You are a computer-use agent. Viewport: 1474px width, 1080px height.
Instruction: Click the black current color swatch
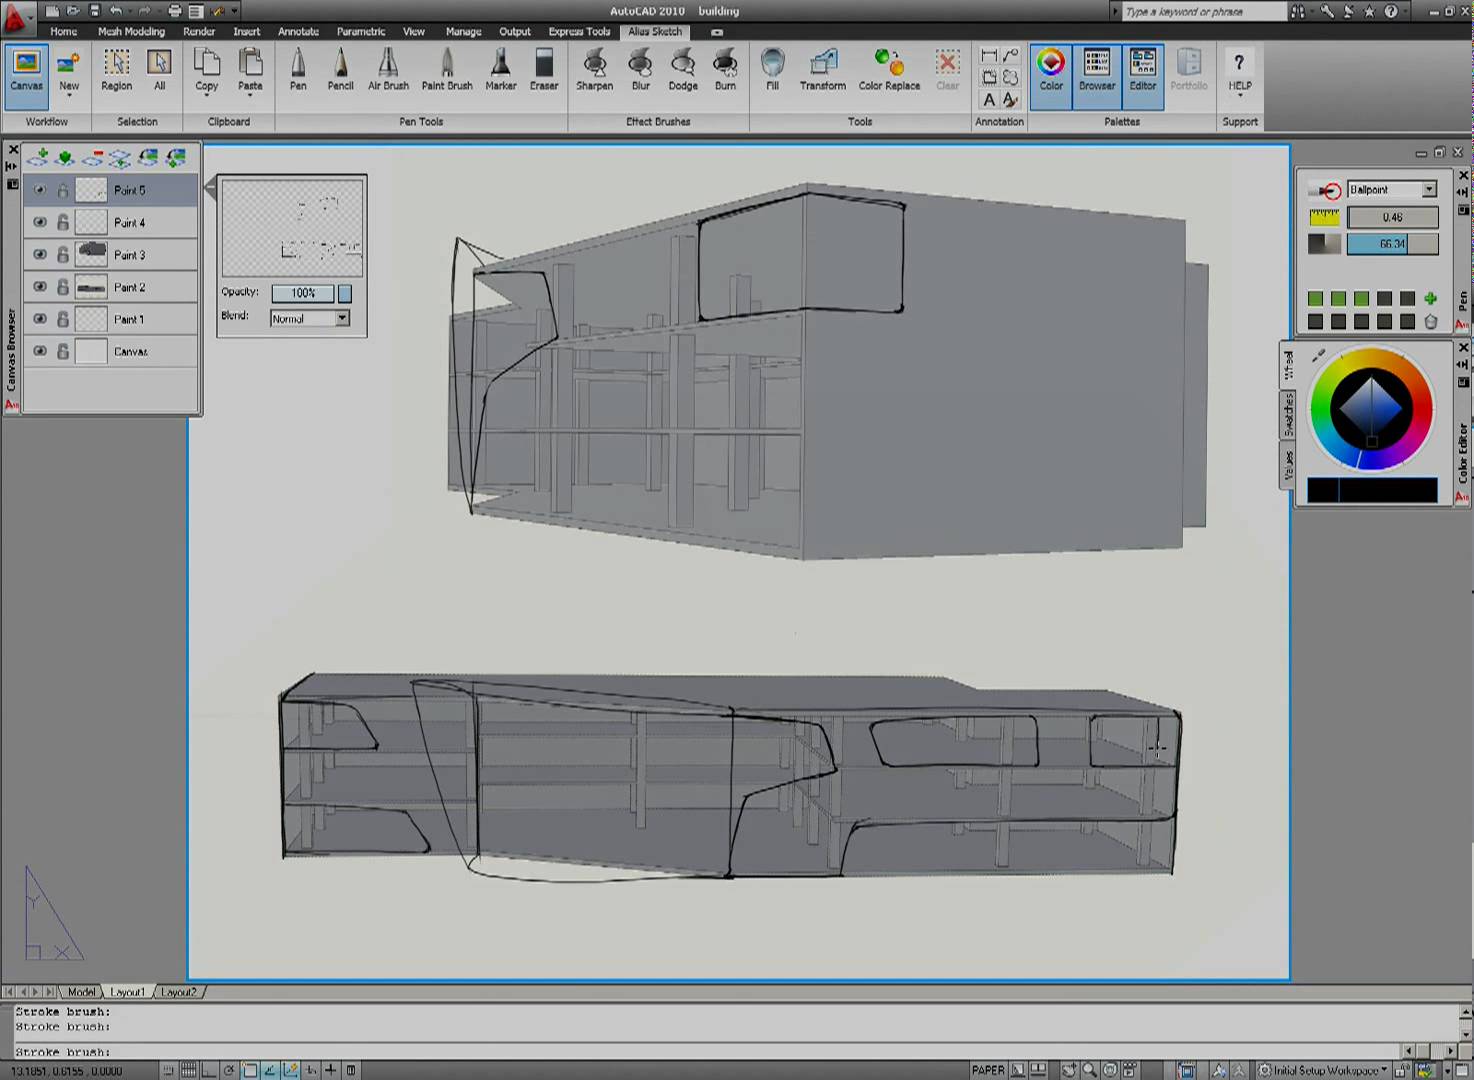pos(1371,490)
